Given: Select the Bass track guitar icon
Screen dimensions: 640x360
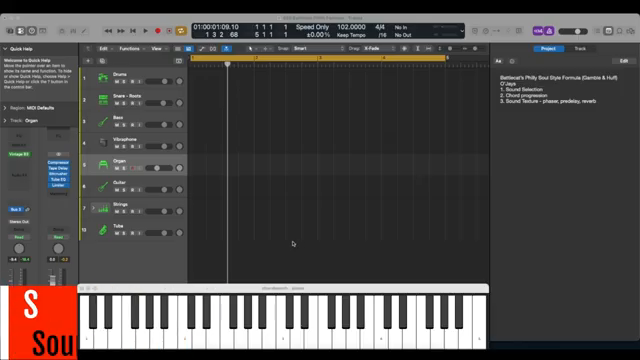Looking at the screenshot, I should click(x=103, y=121).
